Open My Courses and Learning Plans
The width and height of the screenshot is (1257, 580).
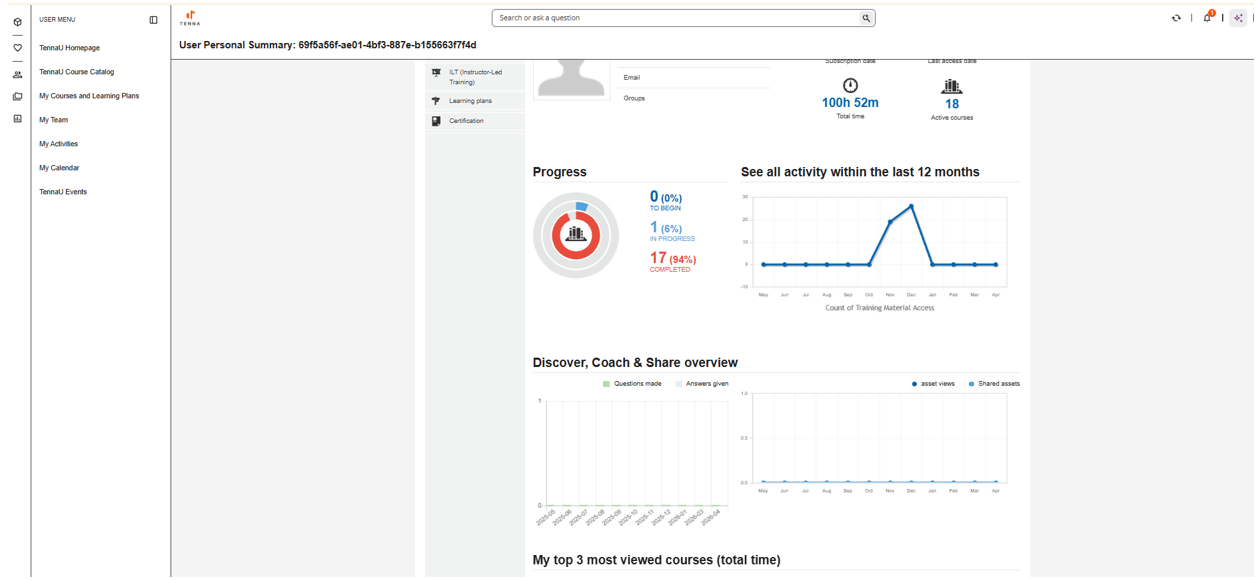[x=89, y=96]
